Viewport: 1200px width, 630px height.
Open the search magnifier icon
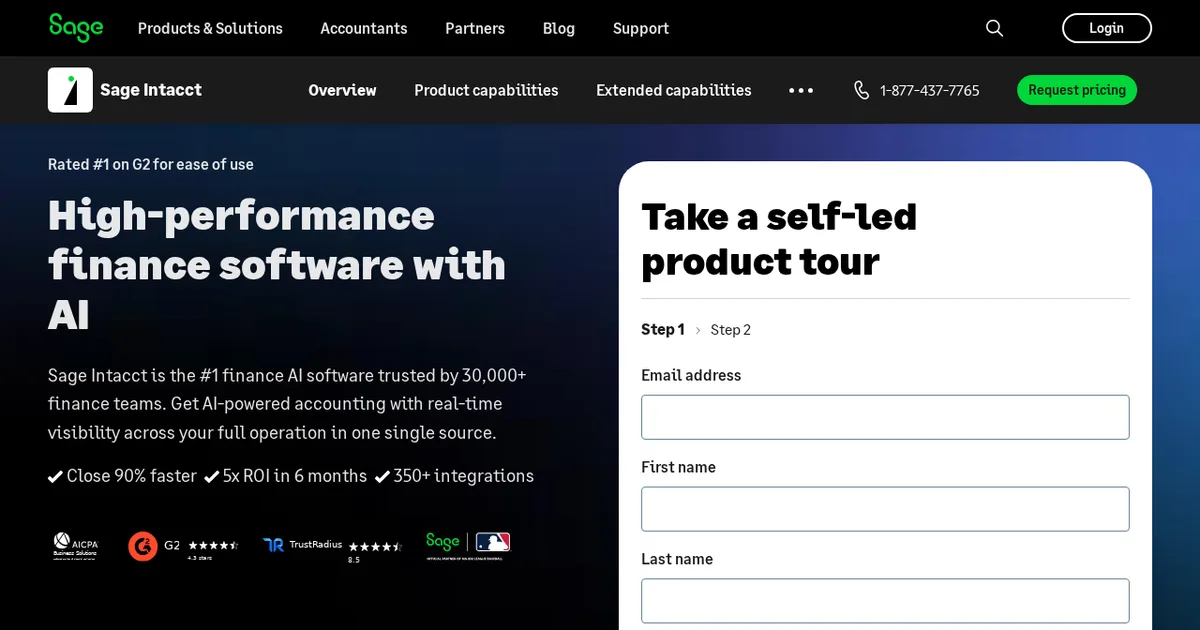(x=994, y=28)
